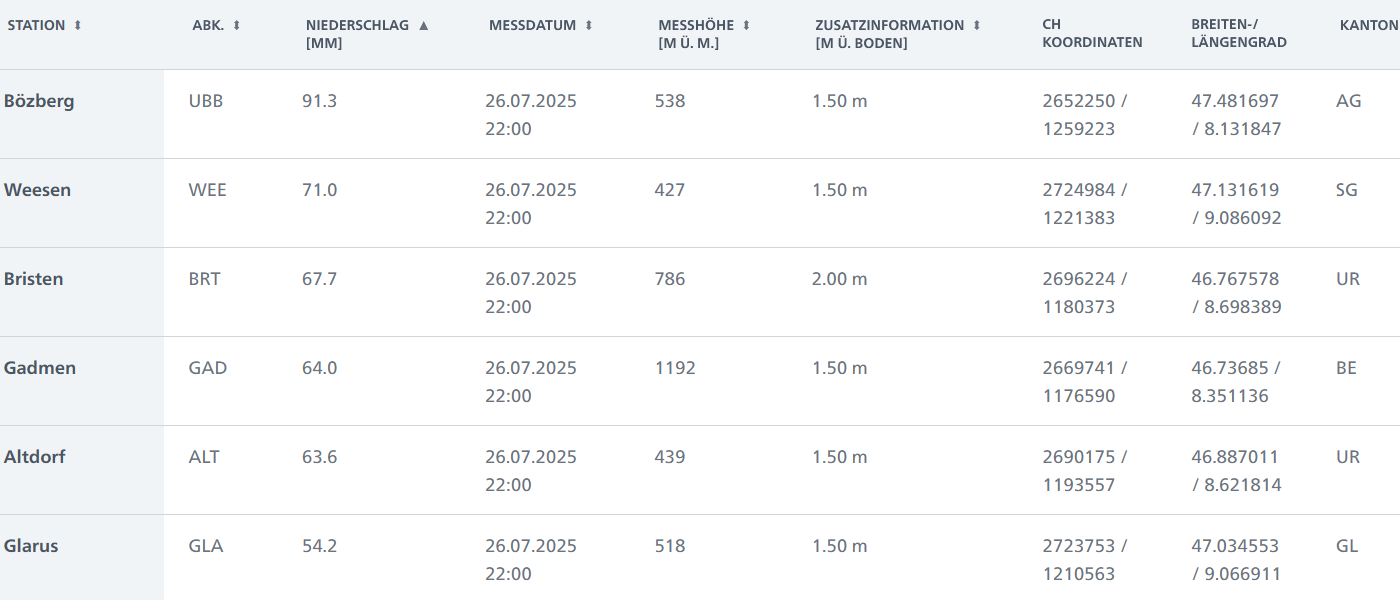Image resolution: width=1400 pixels, height=600 pixels.
Task: Click the Kanton column header
Action: pos(1368,25)
